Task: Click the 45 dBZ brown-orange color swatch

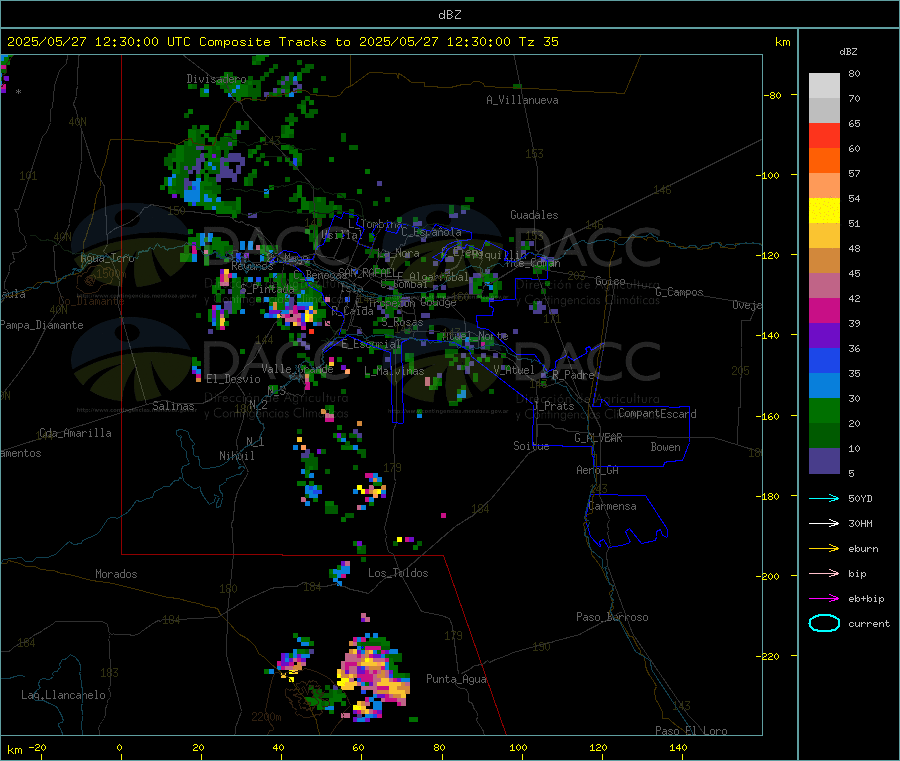Action: tap(824, 261)
